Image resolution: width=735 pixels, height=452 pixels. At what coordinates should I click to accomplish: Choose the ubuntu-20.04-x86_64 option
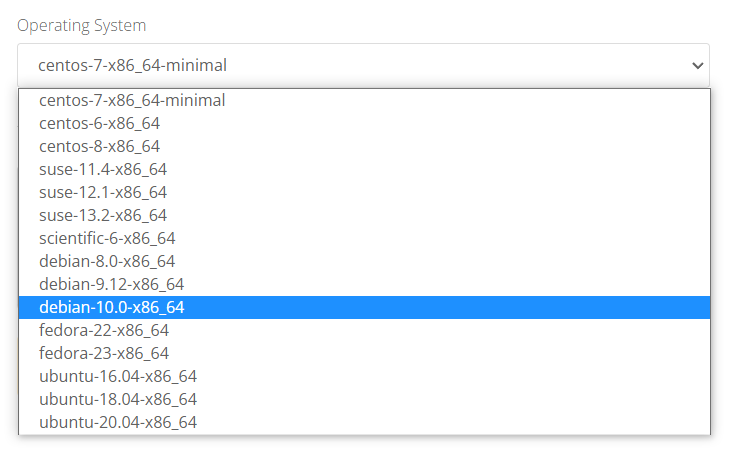click(x=118, y=422)
